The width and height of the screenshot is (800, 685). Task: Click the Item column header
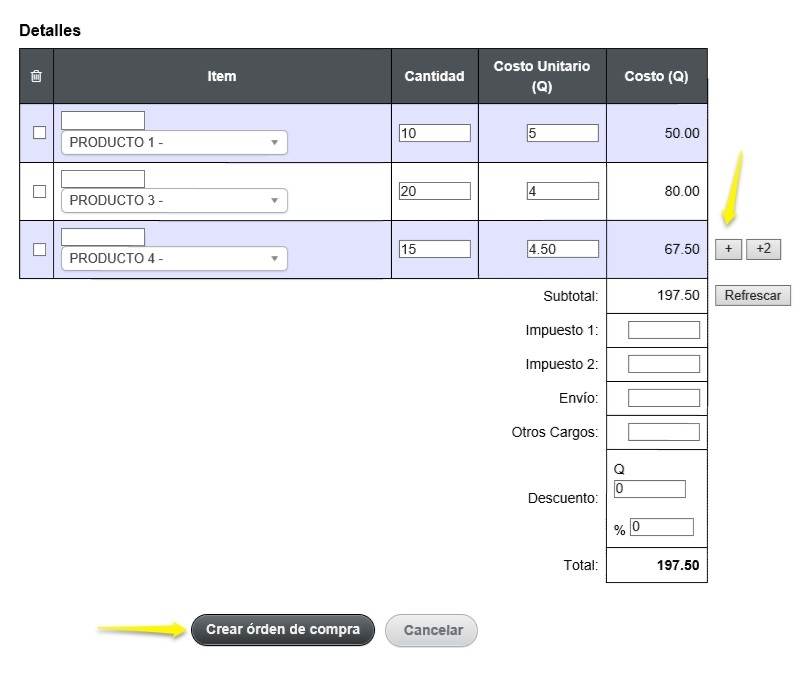click(x=221, y=77)
